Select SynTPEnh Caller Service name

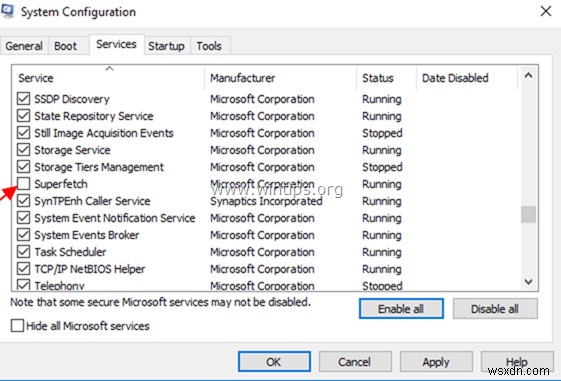pos(92,201)
